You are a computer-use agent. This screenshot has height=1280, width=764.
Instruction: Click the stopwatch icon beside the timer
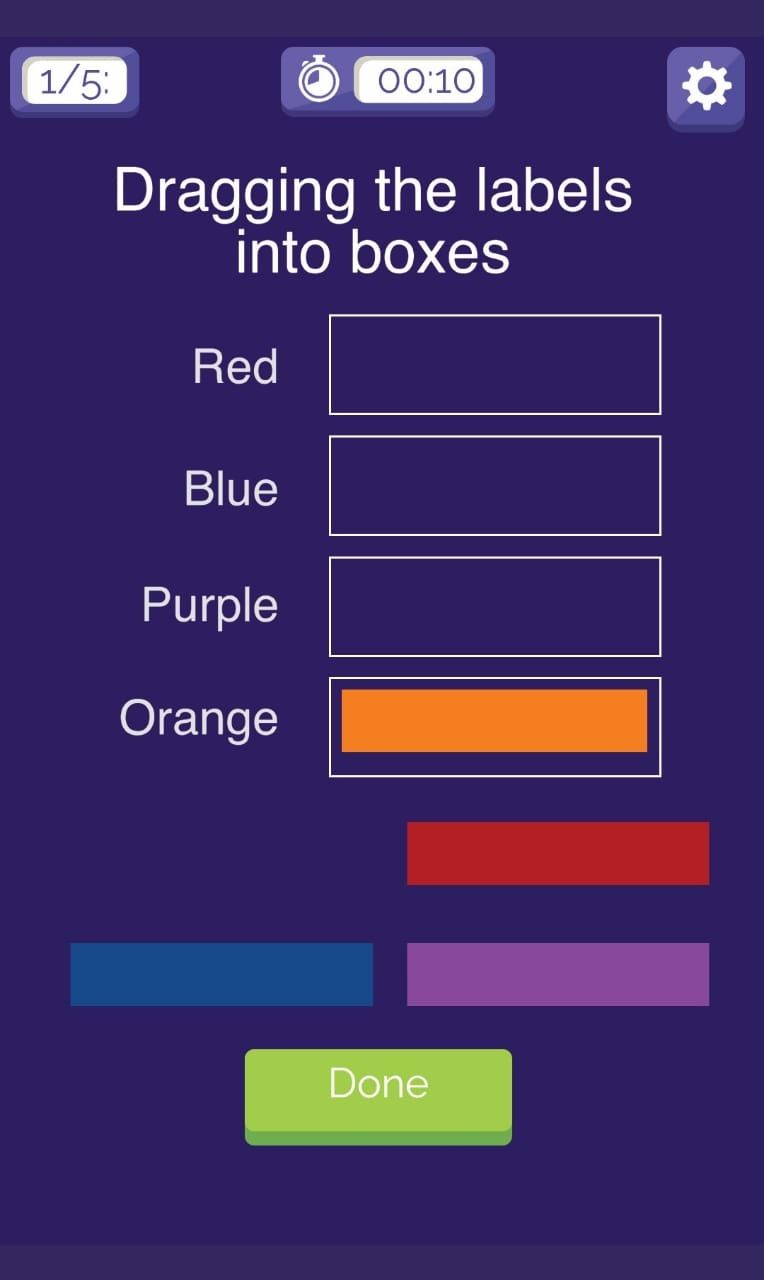coord(319,80)
